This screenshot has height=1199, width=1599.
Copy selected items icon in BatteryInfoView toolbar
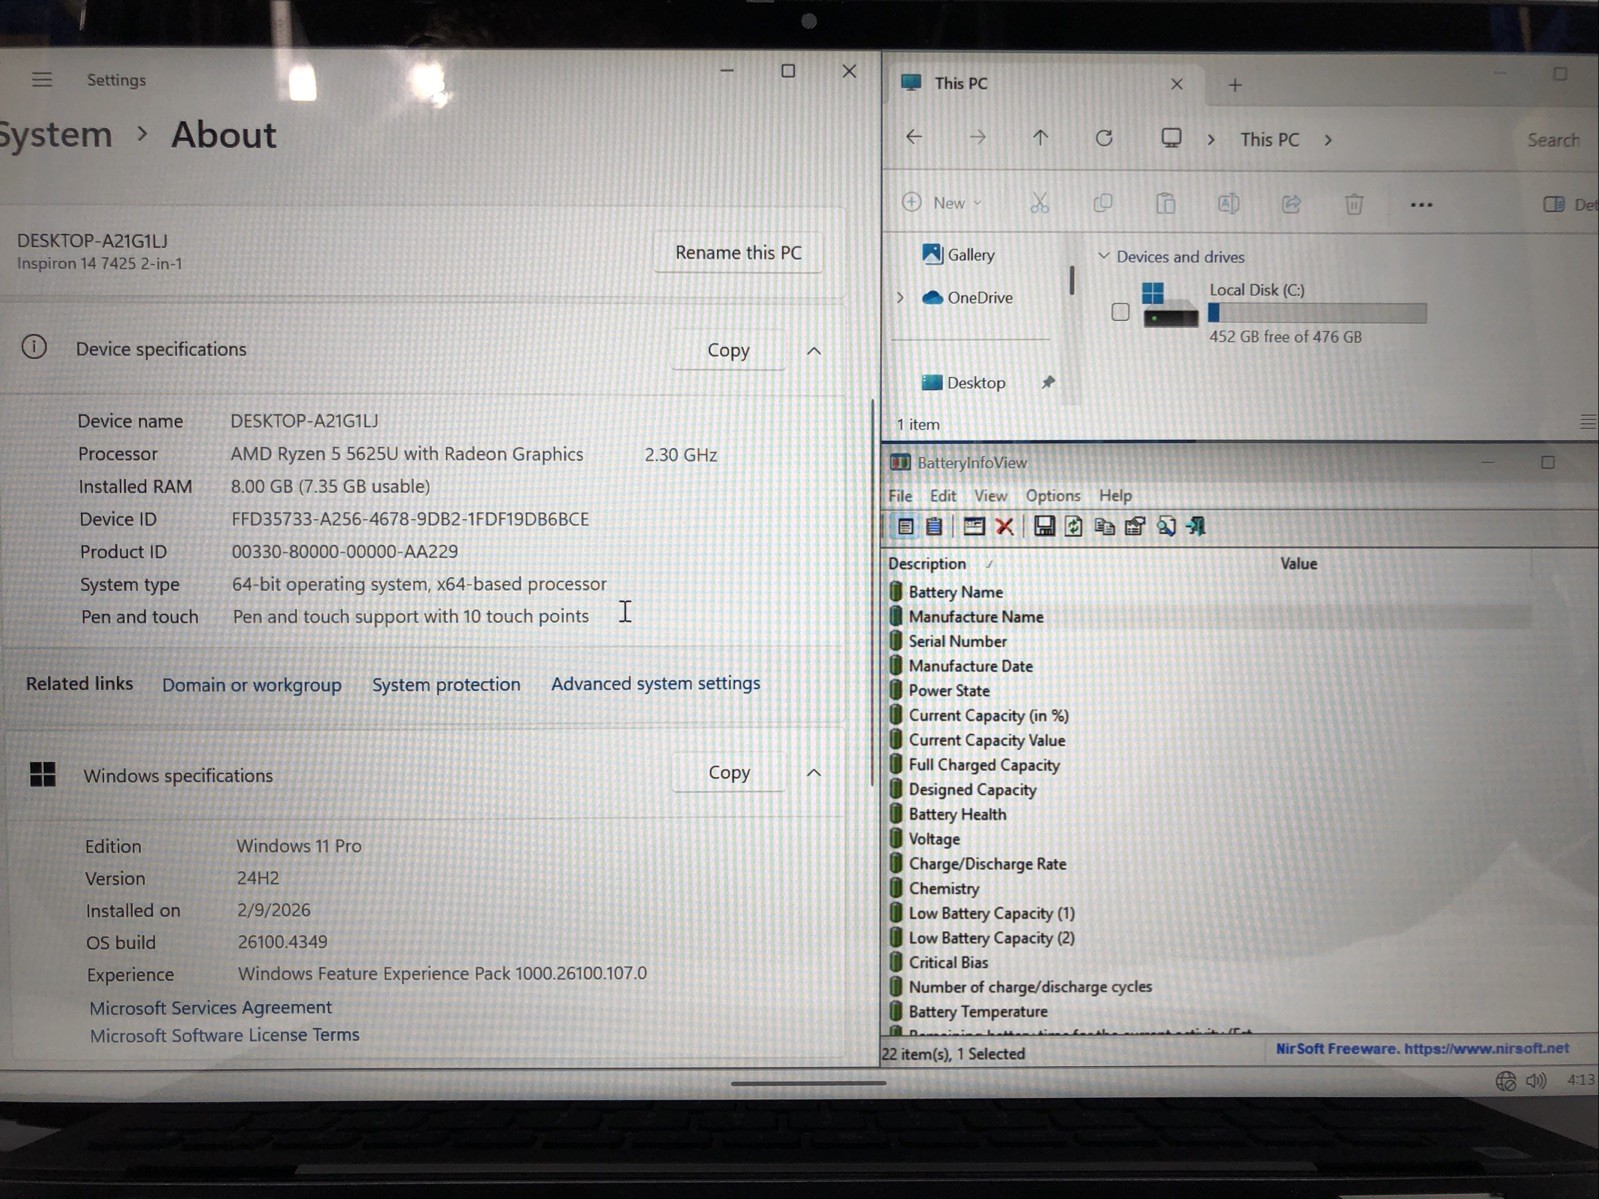(x=1104, y=526)
